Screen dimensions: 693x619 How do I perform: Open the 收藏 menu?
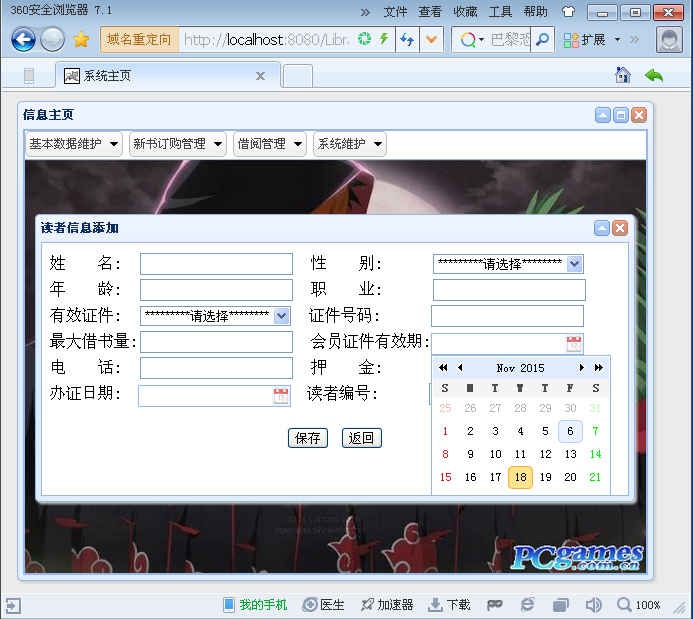[x=465, y=12]
